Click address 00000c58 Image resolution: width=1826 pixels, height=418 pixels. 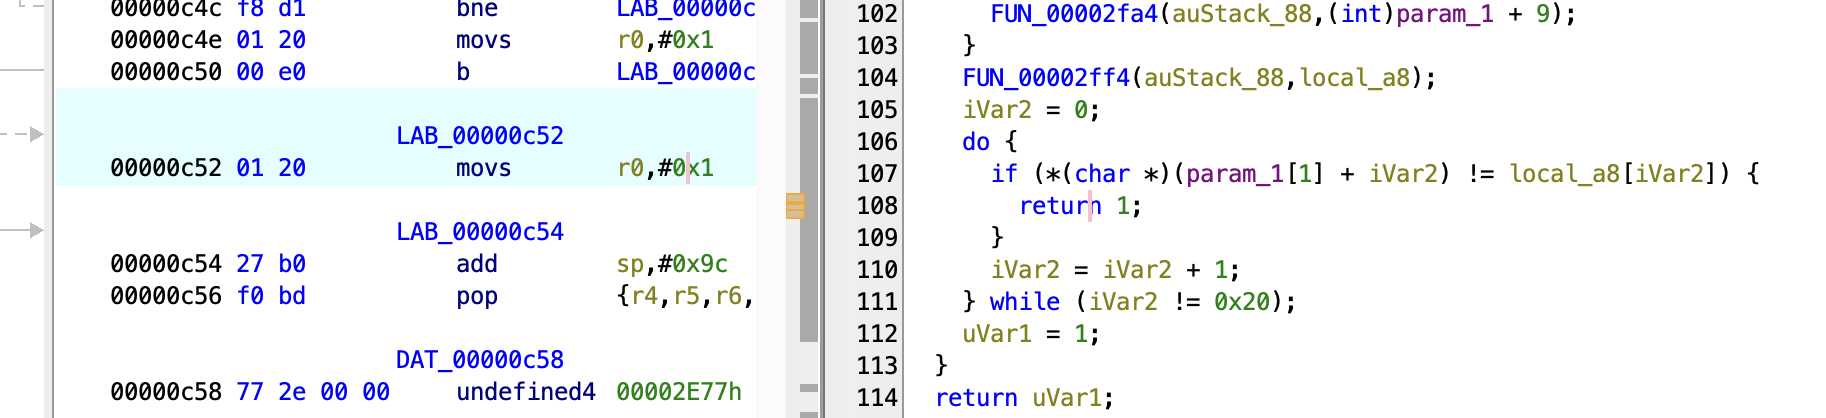(x=166, y=392)
